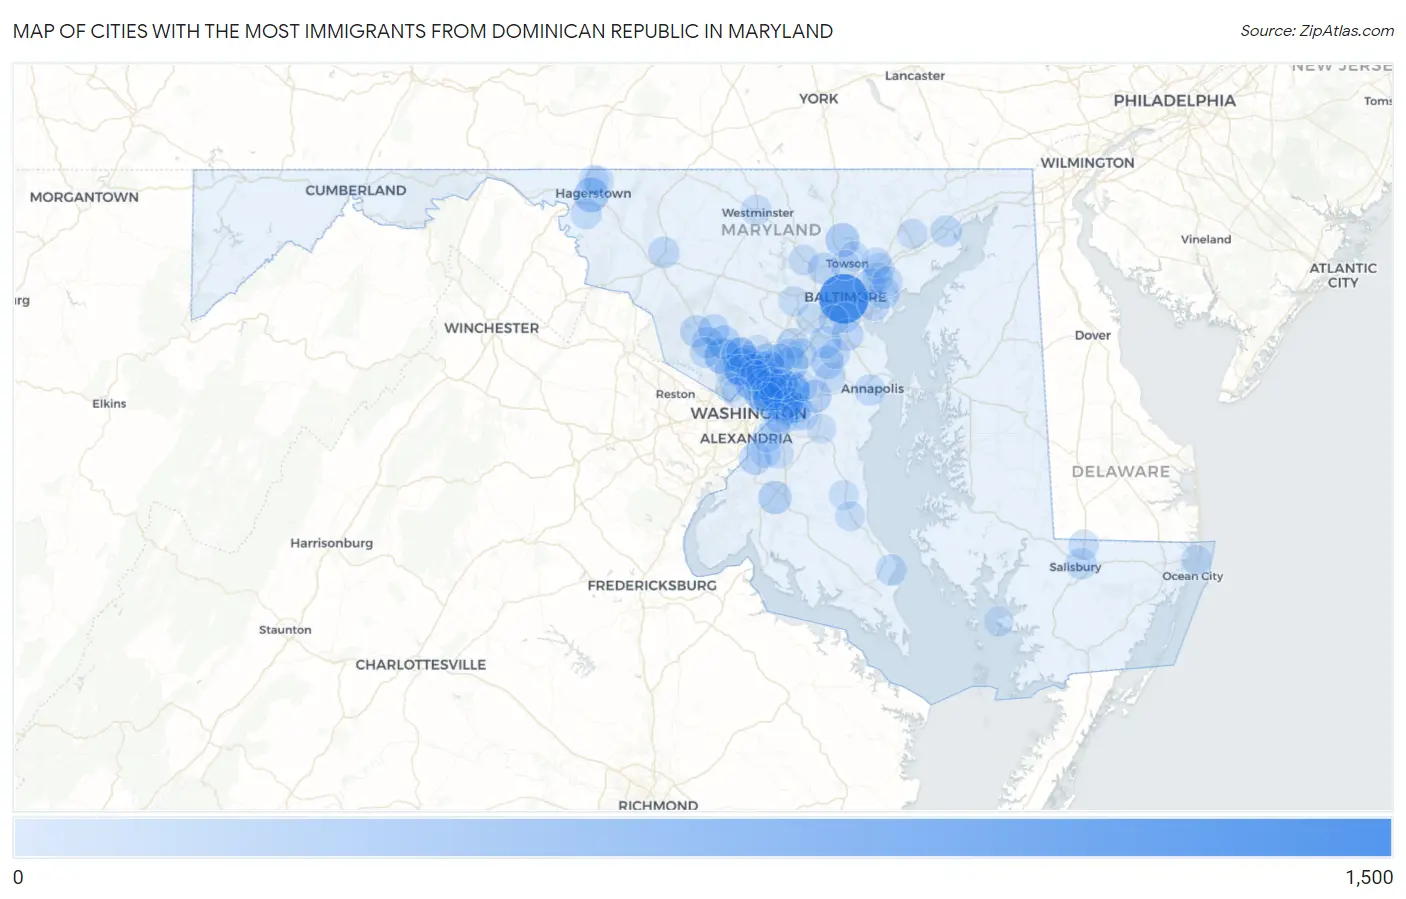Click the YORK map label
Viewport: 1406px width, 899px height.
(818, 98)
